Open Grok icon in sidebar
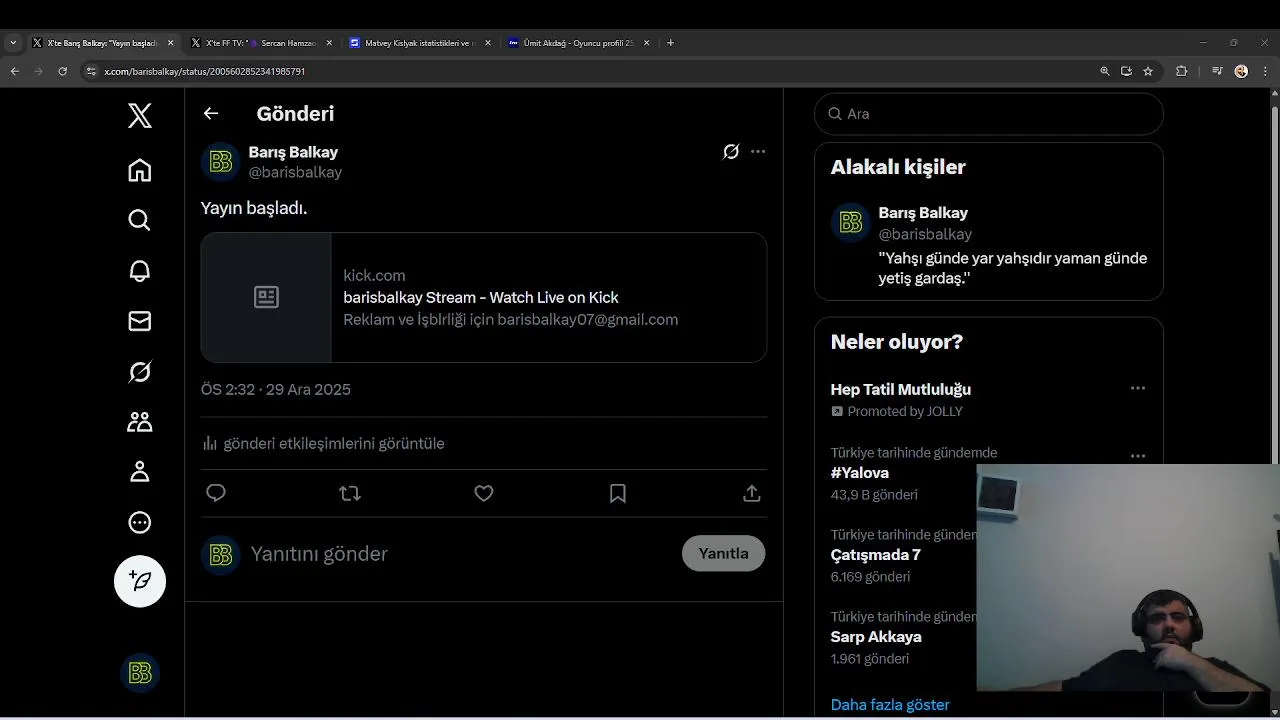The height and width of the screenshot is (720, 1280). coord(140,372)
